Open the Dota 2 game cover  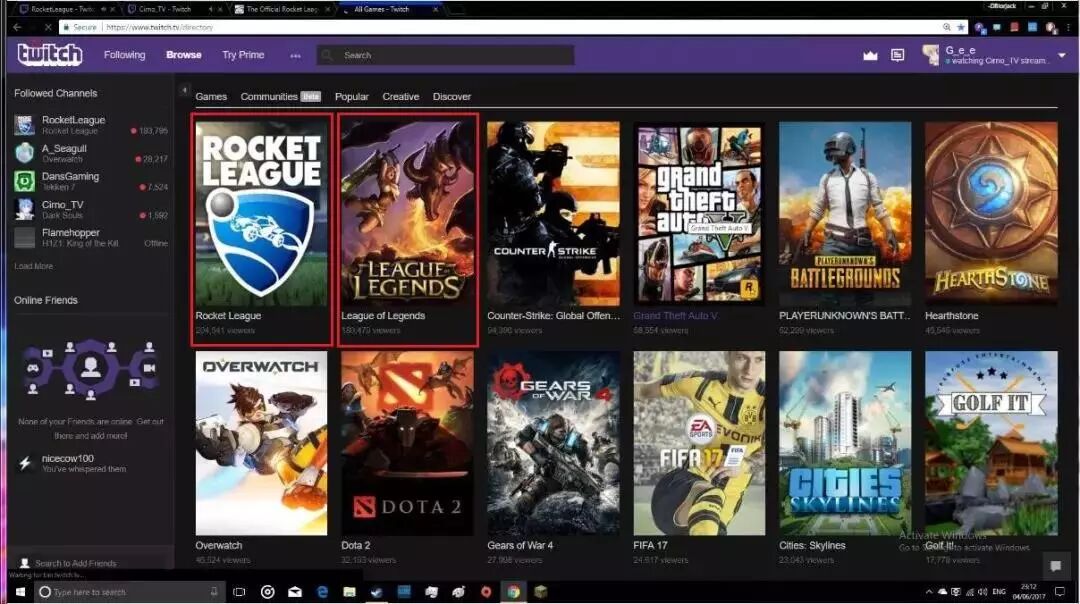[408, 443]
